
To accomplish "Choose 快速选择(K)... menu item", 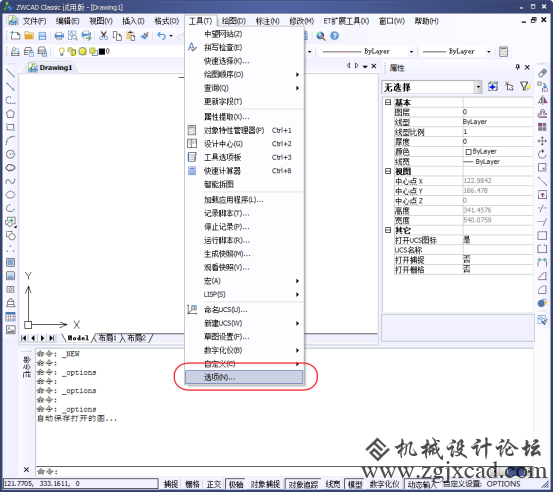I will tap(244, 61).
